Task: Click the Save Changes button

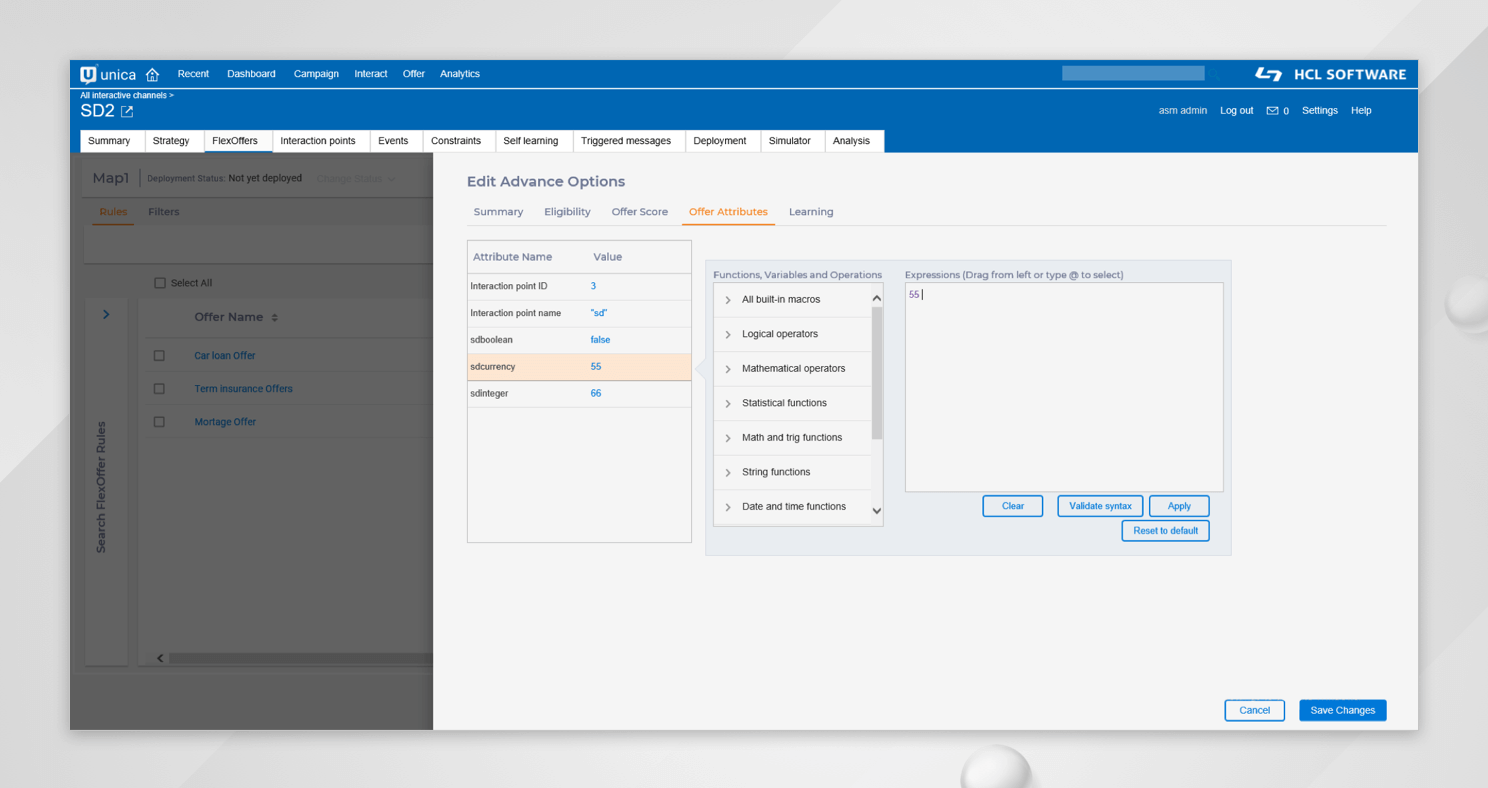Action: (1342, 710)
